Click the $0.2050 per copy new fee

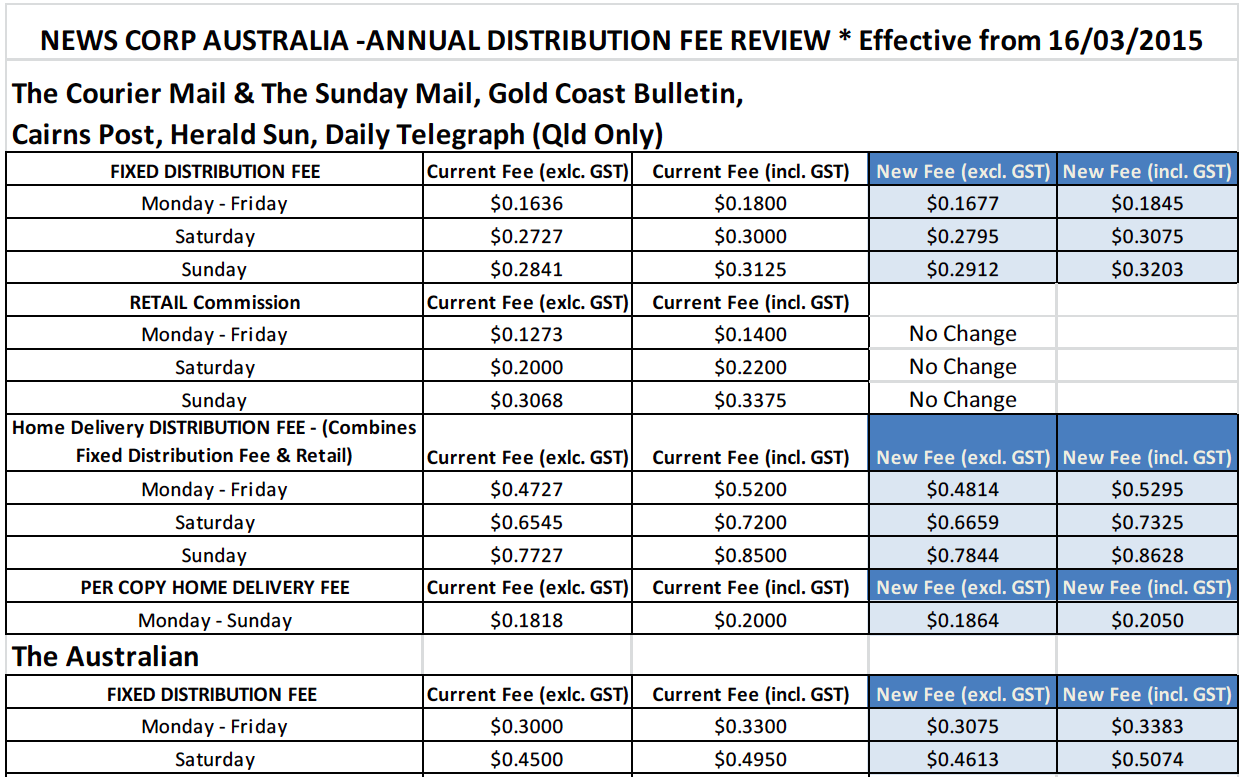[1146, 620]
